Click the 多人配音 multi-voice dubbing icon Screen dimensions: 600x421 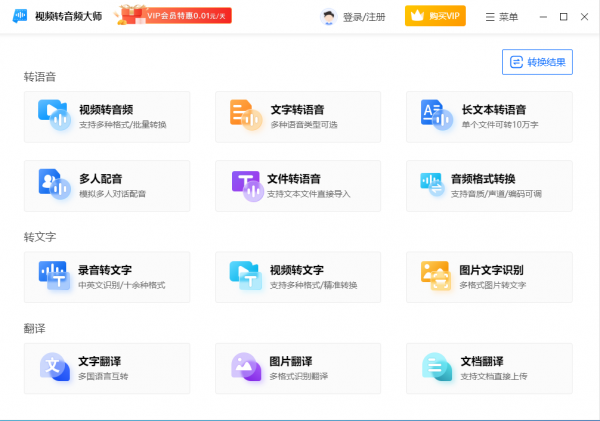[53, 185]
